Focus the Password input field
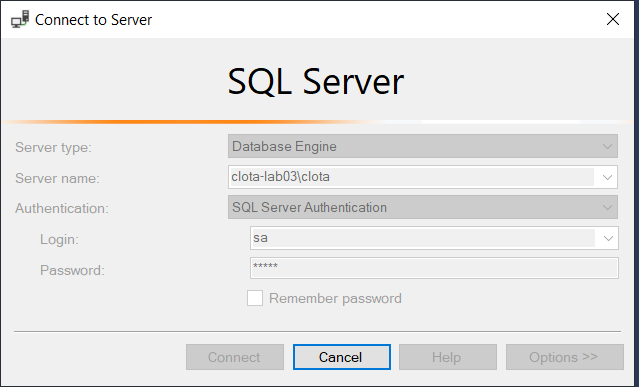This screenshot has width=639, height=387. [434, 268]
